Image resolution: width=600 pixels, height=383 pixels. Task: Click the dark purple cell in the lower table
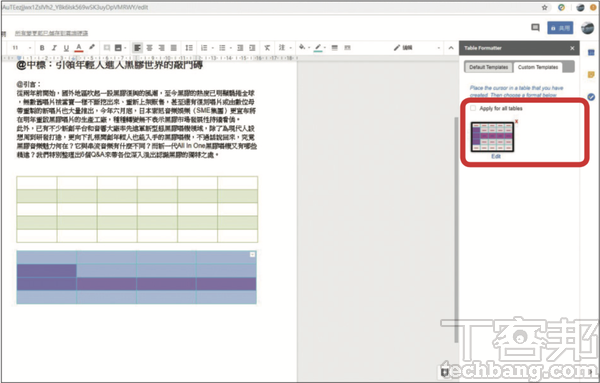point(47,271)
